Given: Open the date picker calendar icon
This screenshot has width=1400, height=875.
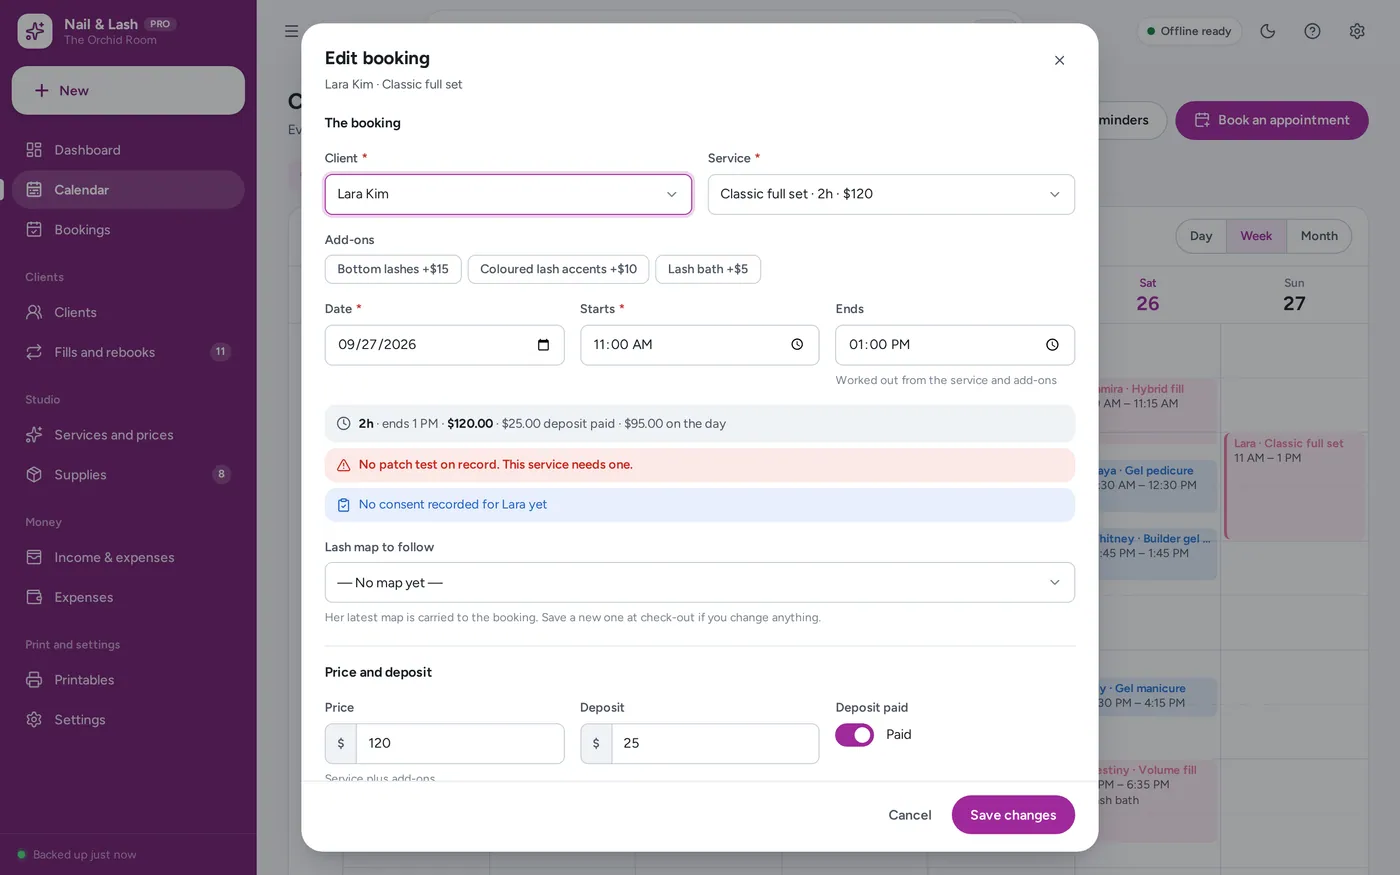Looking at the screenshot, I should point(543,345).
